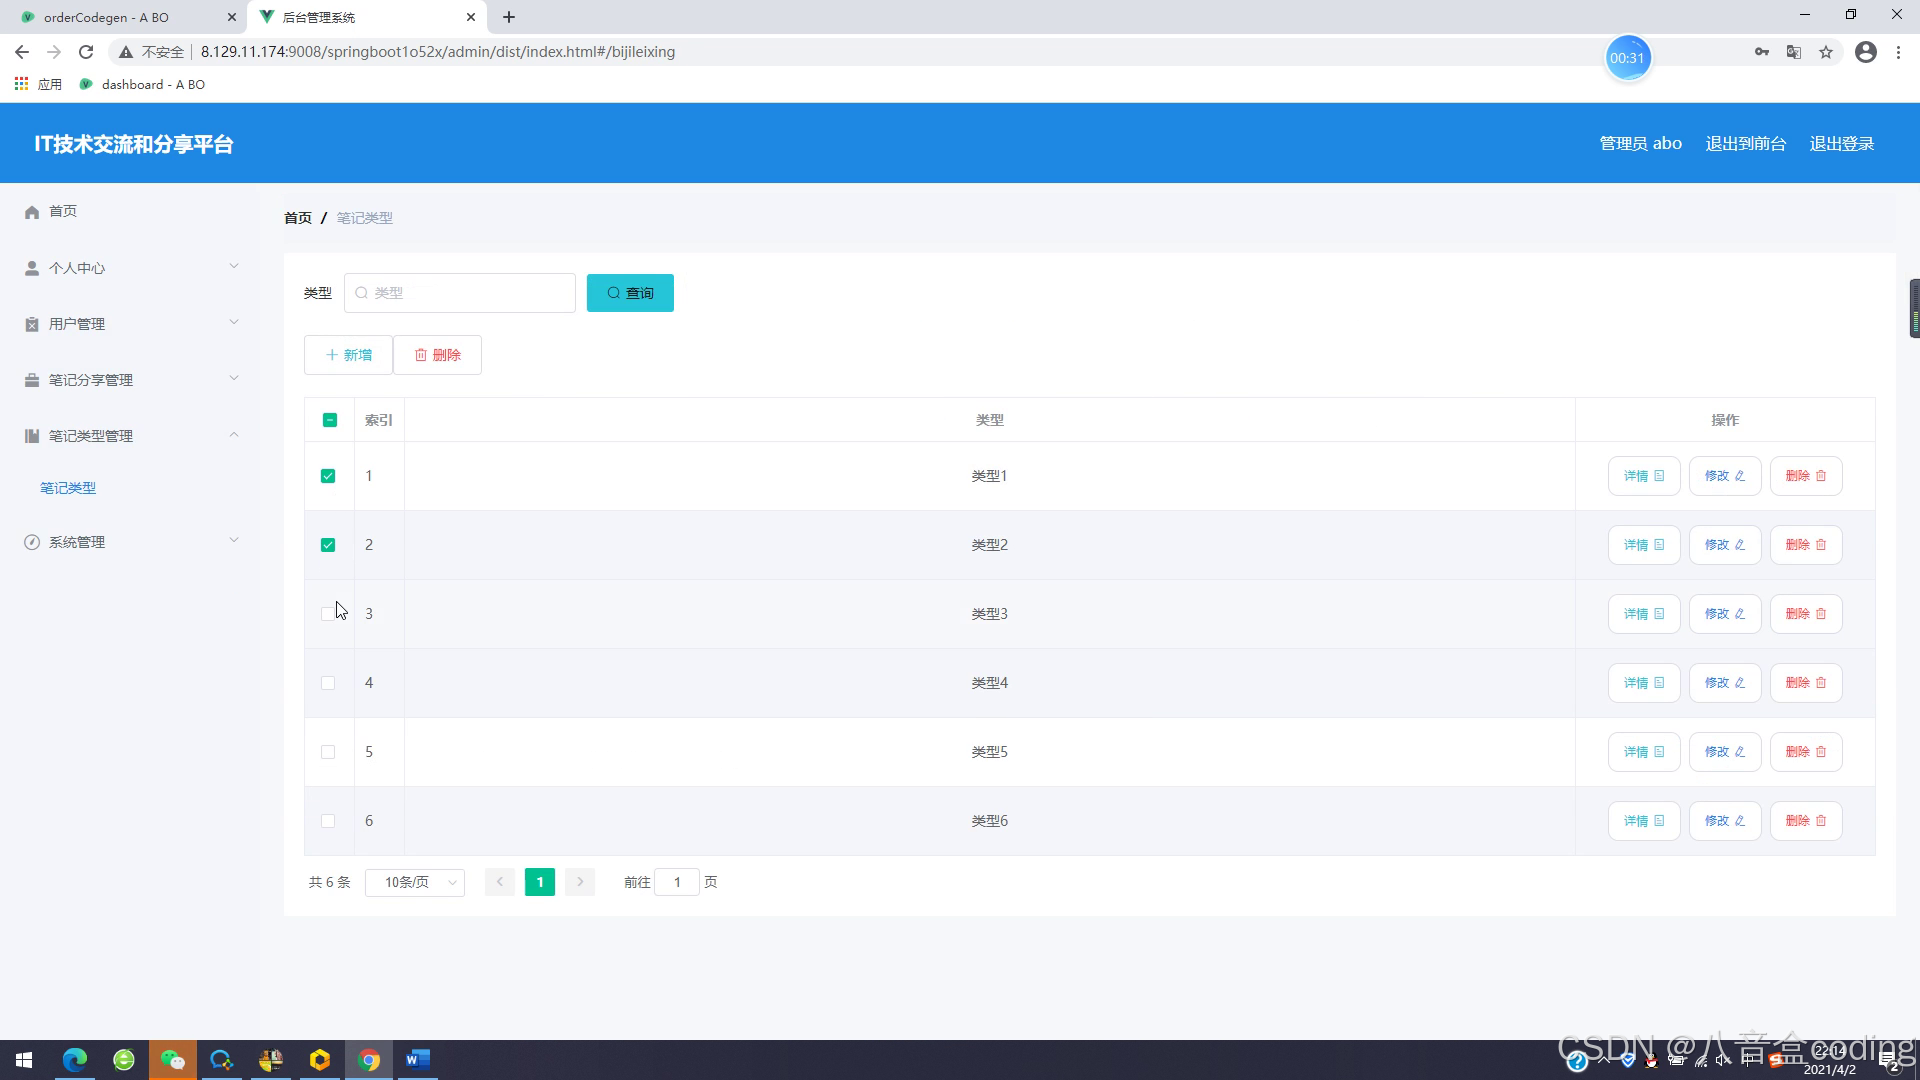Open Windows Start menu

pos(24,1060)
